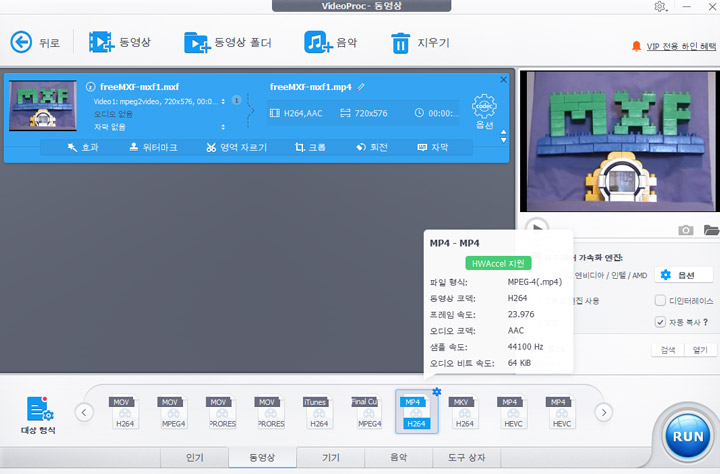Image resolution: width=720 pixels, height=474 pixels.
Task: Play the preview video
Action: (x=536, y=228)
